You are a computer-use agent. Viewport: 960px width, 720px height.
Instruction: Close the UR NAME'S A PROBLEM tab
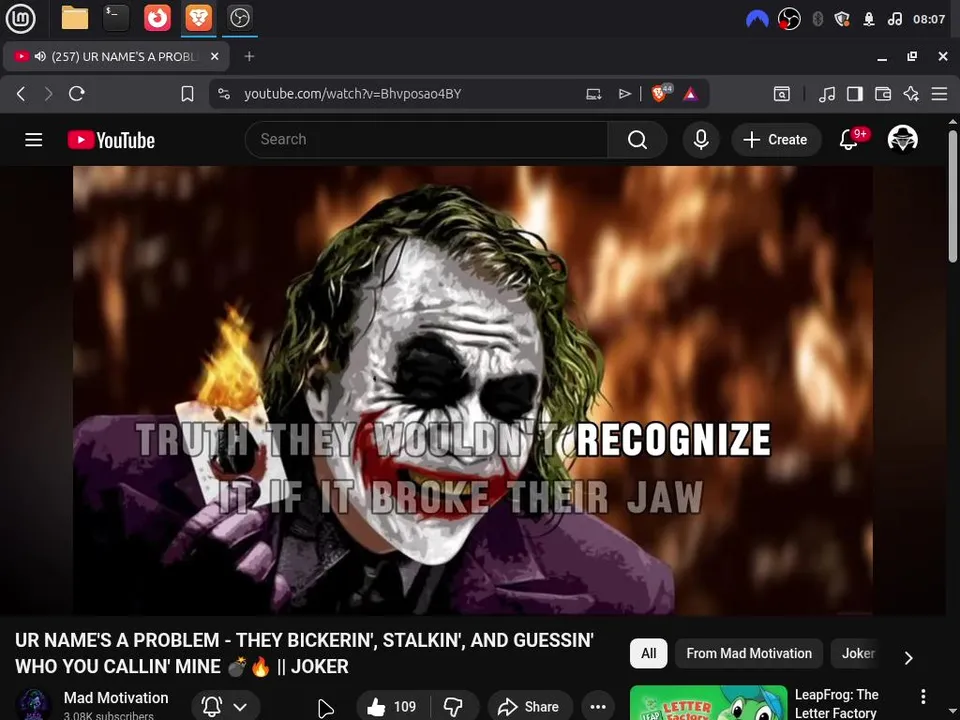click(214, 56)
